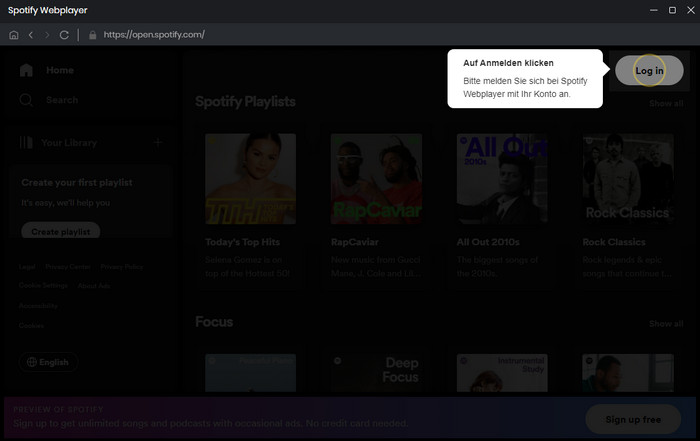Image resolution: width=700 pixels, height=441 pixels.
Task: Click the Today's Top Hits title
Action: [242, 242]
